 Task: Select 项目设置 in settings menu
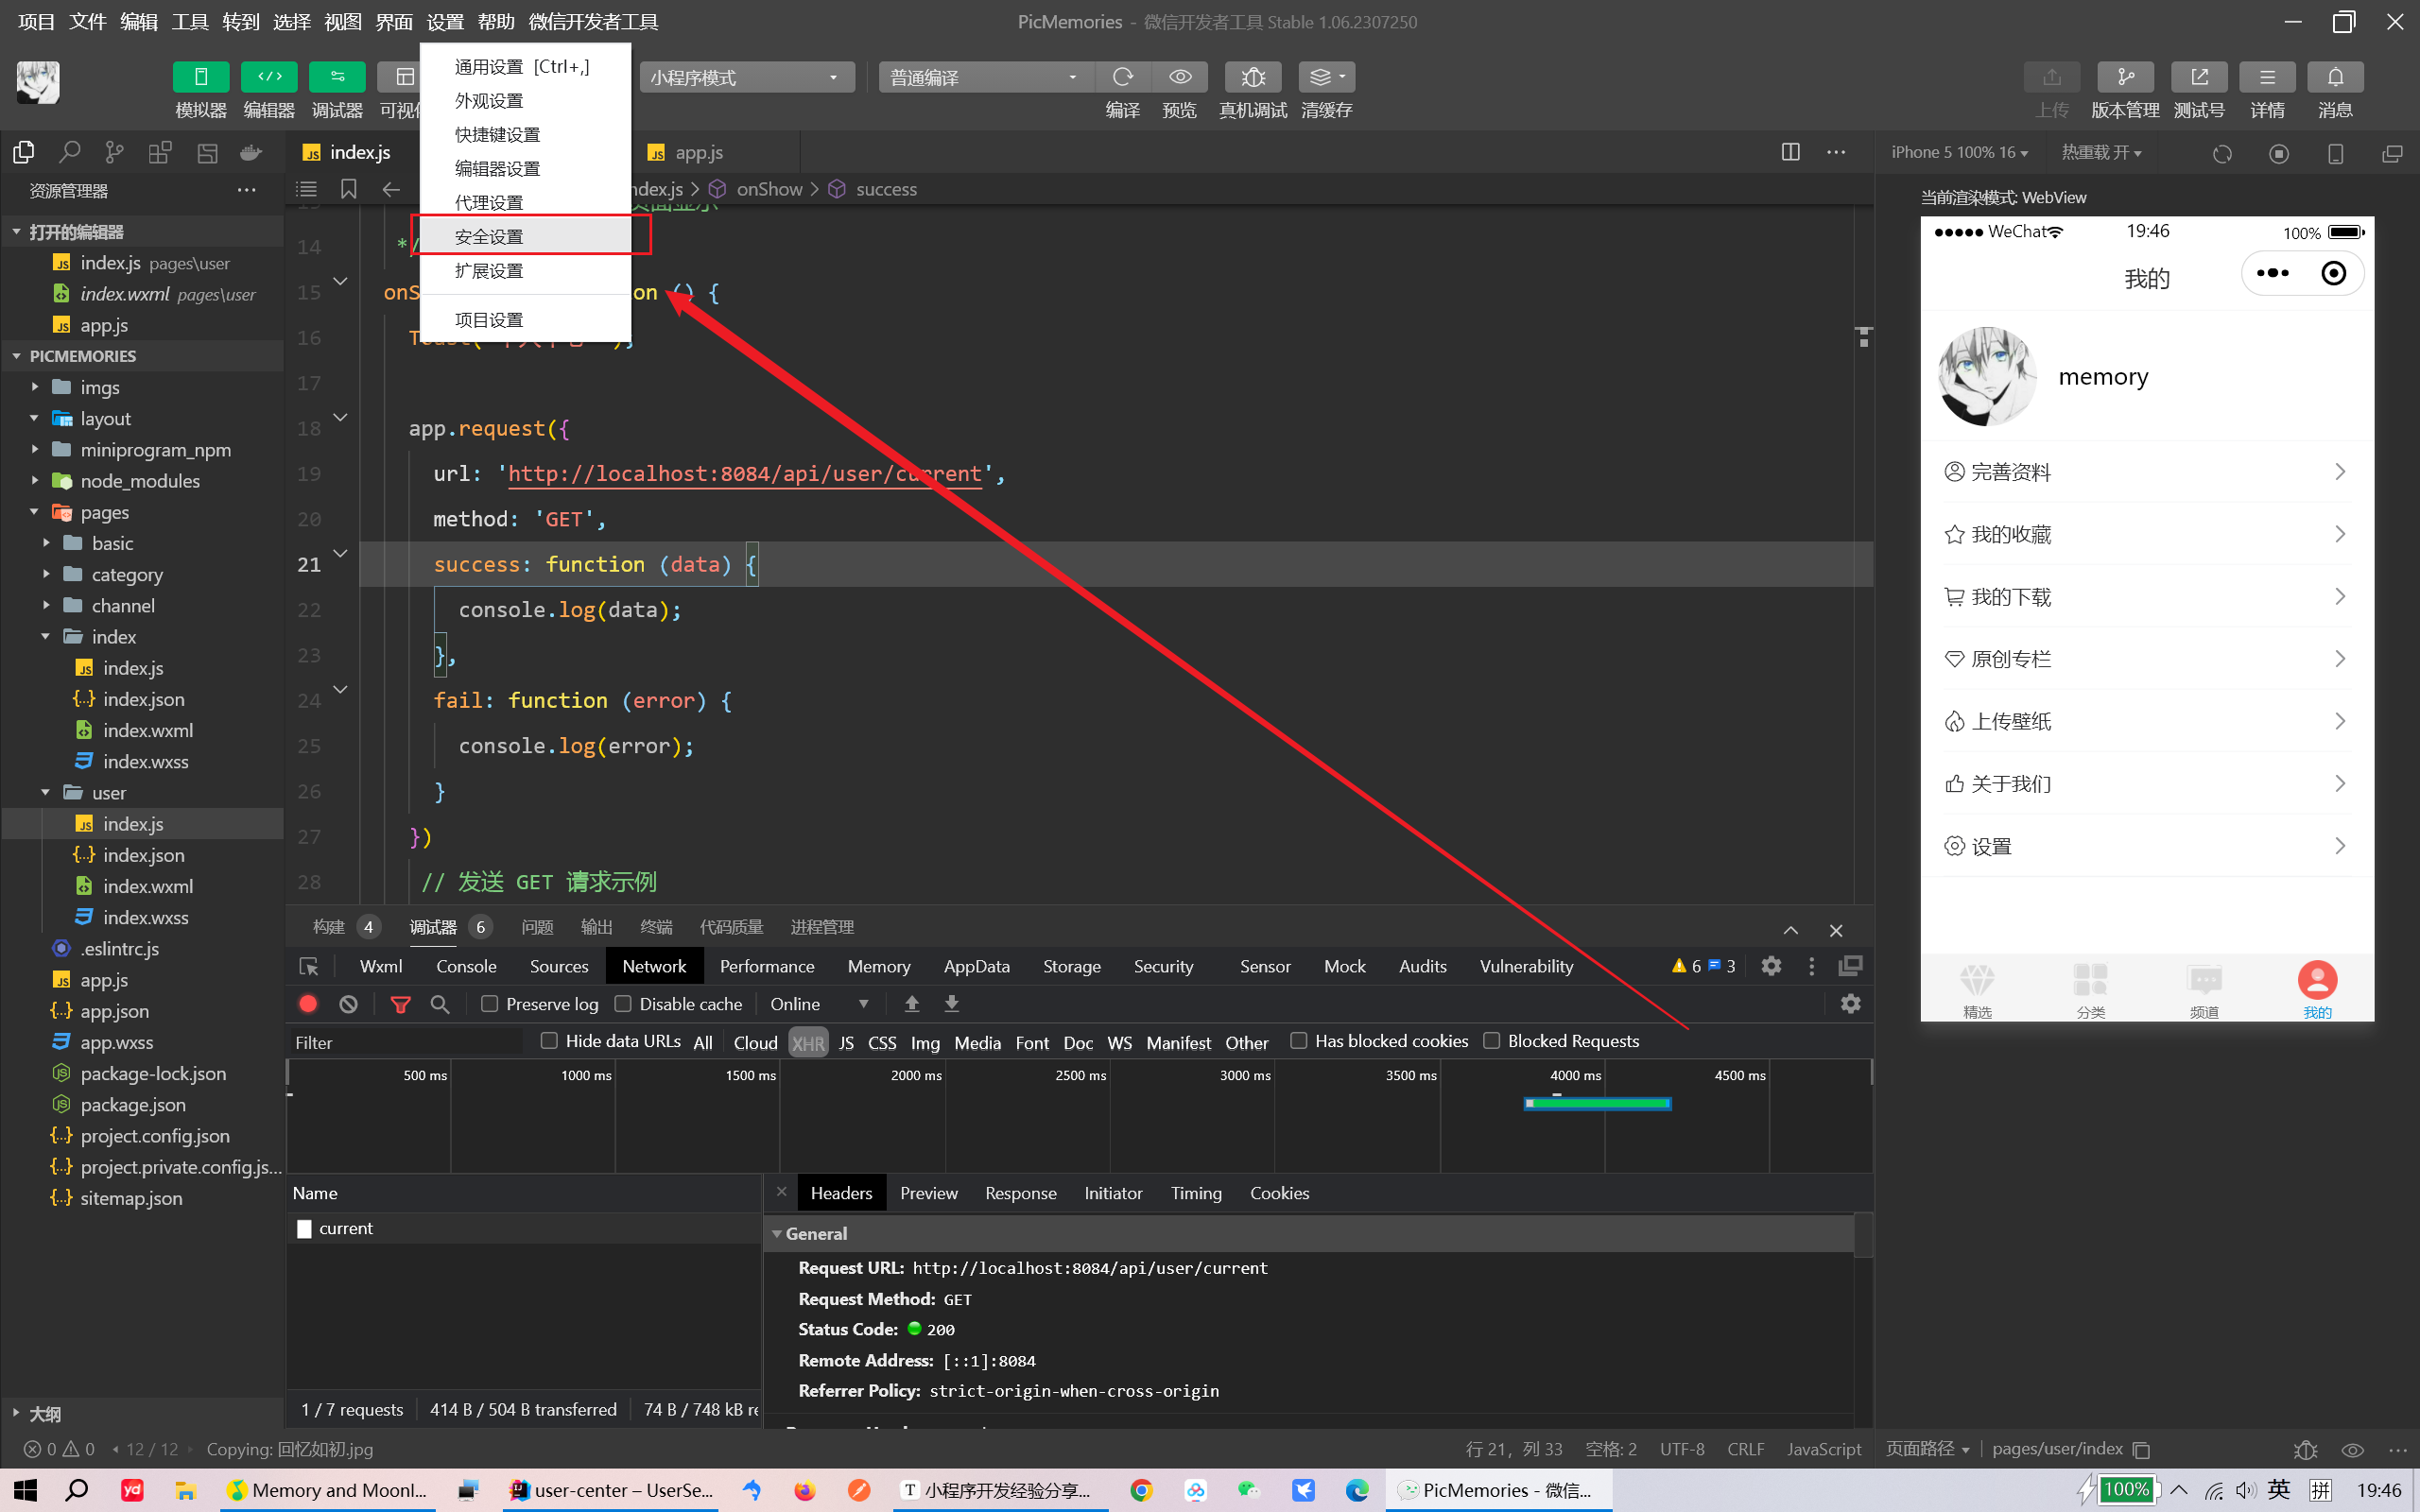pos(526,319)
